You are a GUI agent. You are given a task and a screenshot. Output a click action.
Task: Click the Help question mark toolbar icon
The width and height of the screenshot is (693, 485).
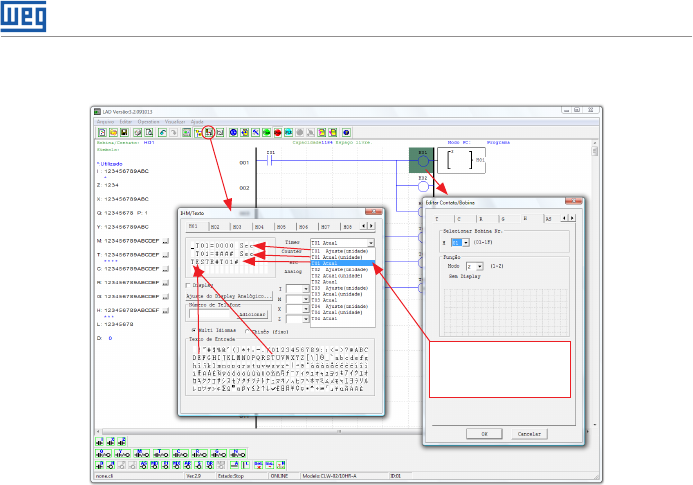coord(347,131)
